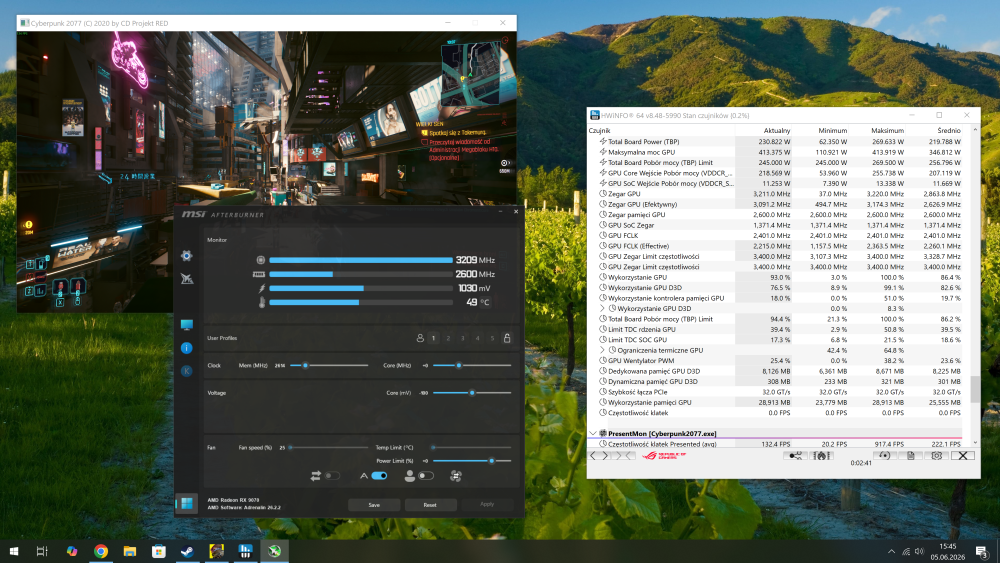Screen dimensions: 1000x563
Task: Open the blue information icon
Action: tap(186, 348)
